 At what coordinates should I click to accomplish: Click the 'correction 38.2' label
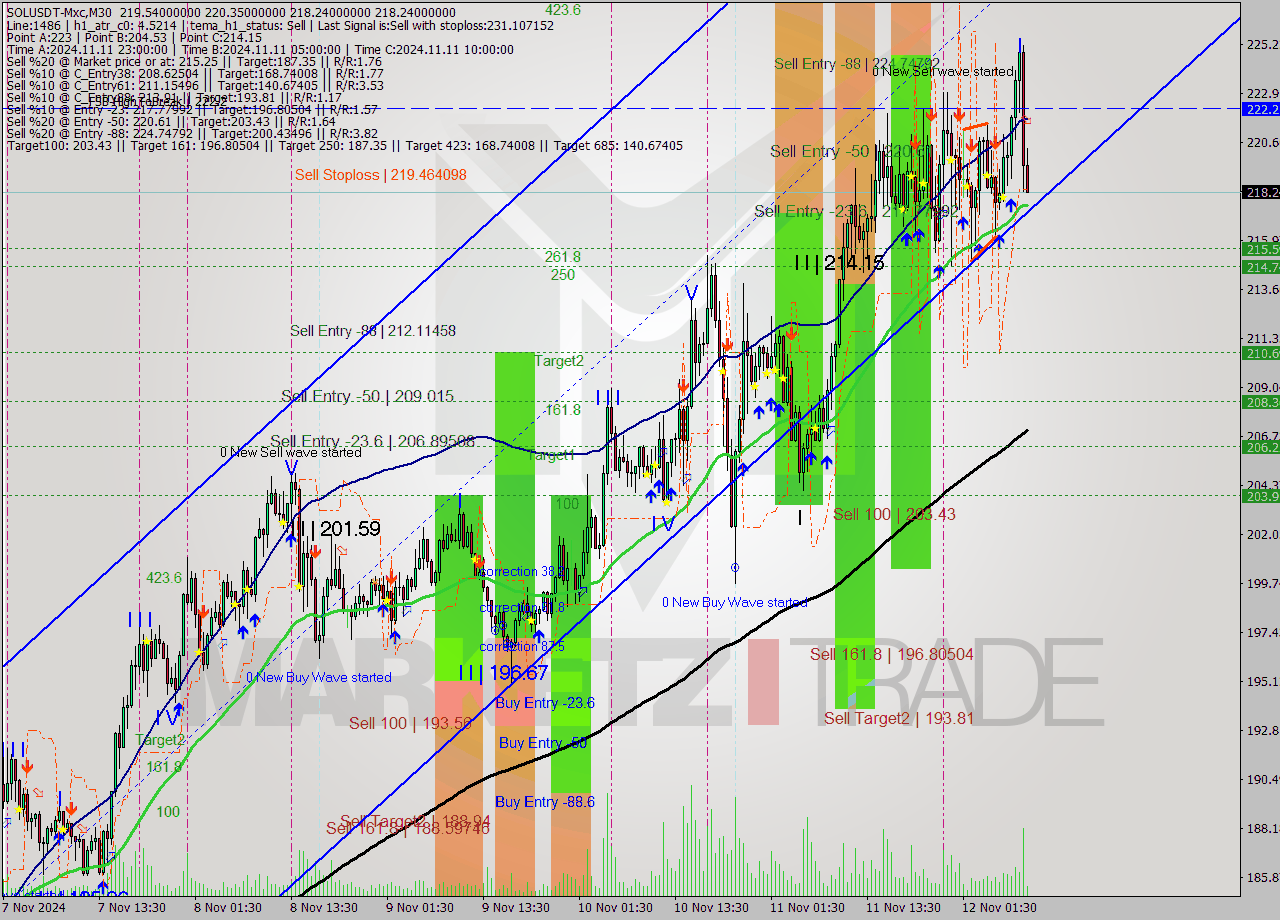524,571
